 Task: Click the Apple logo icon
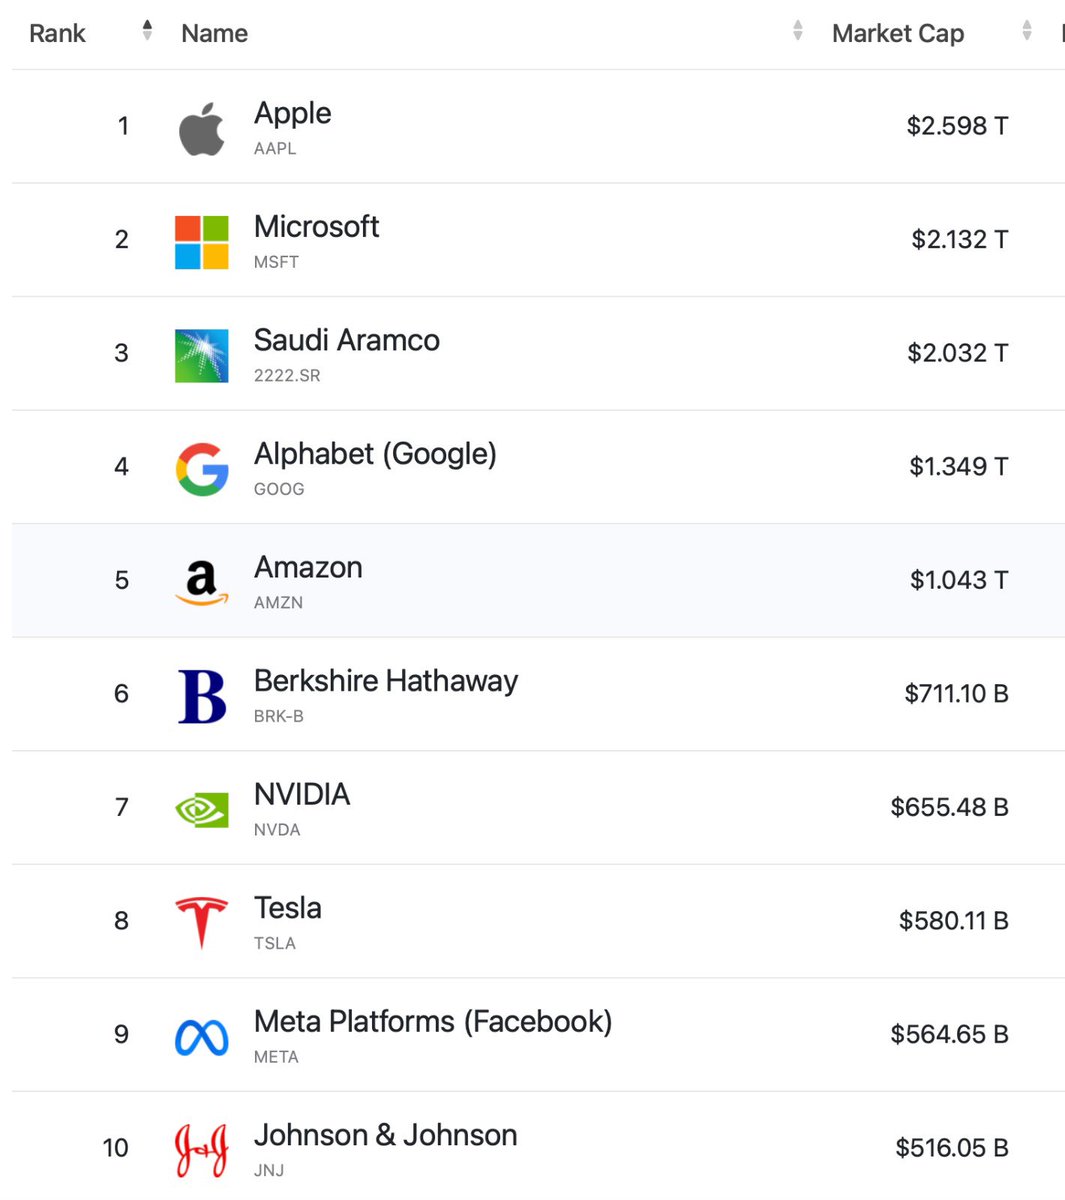point(201,129)
